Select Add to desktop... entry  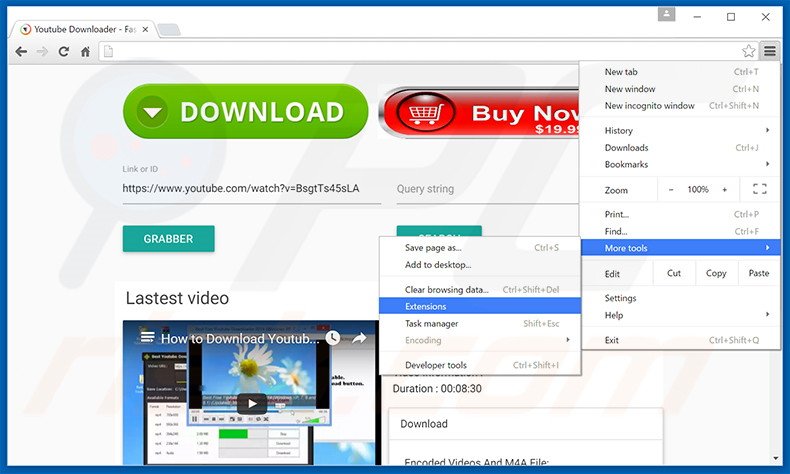[480, 264]
